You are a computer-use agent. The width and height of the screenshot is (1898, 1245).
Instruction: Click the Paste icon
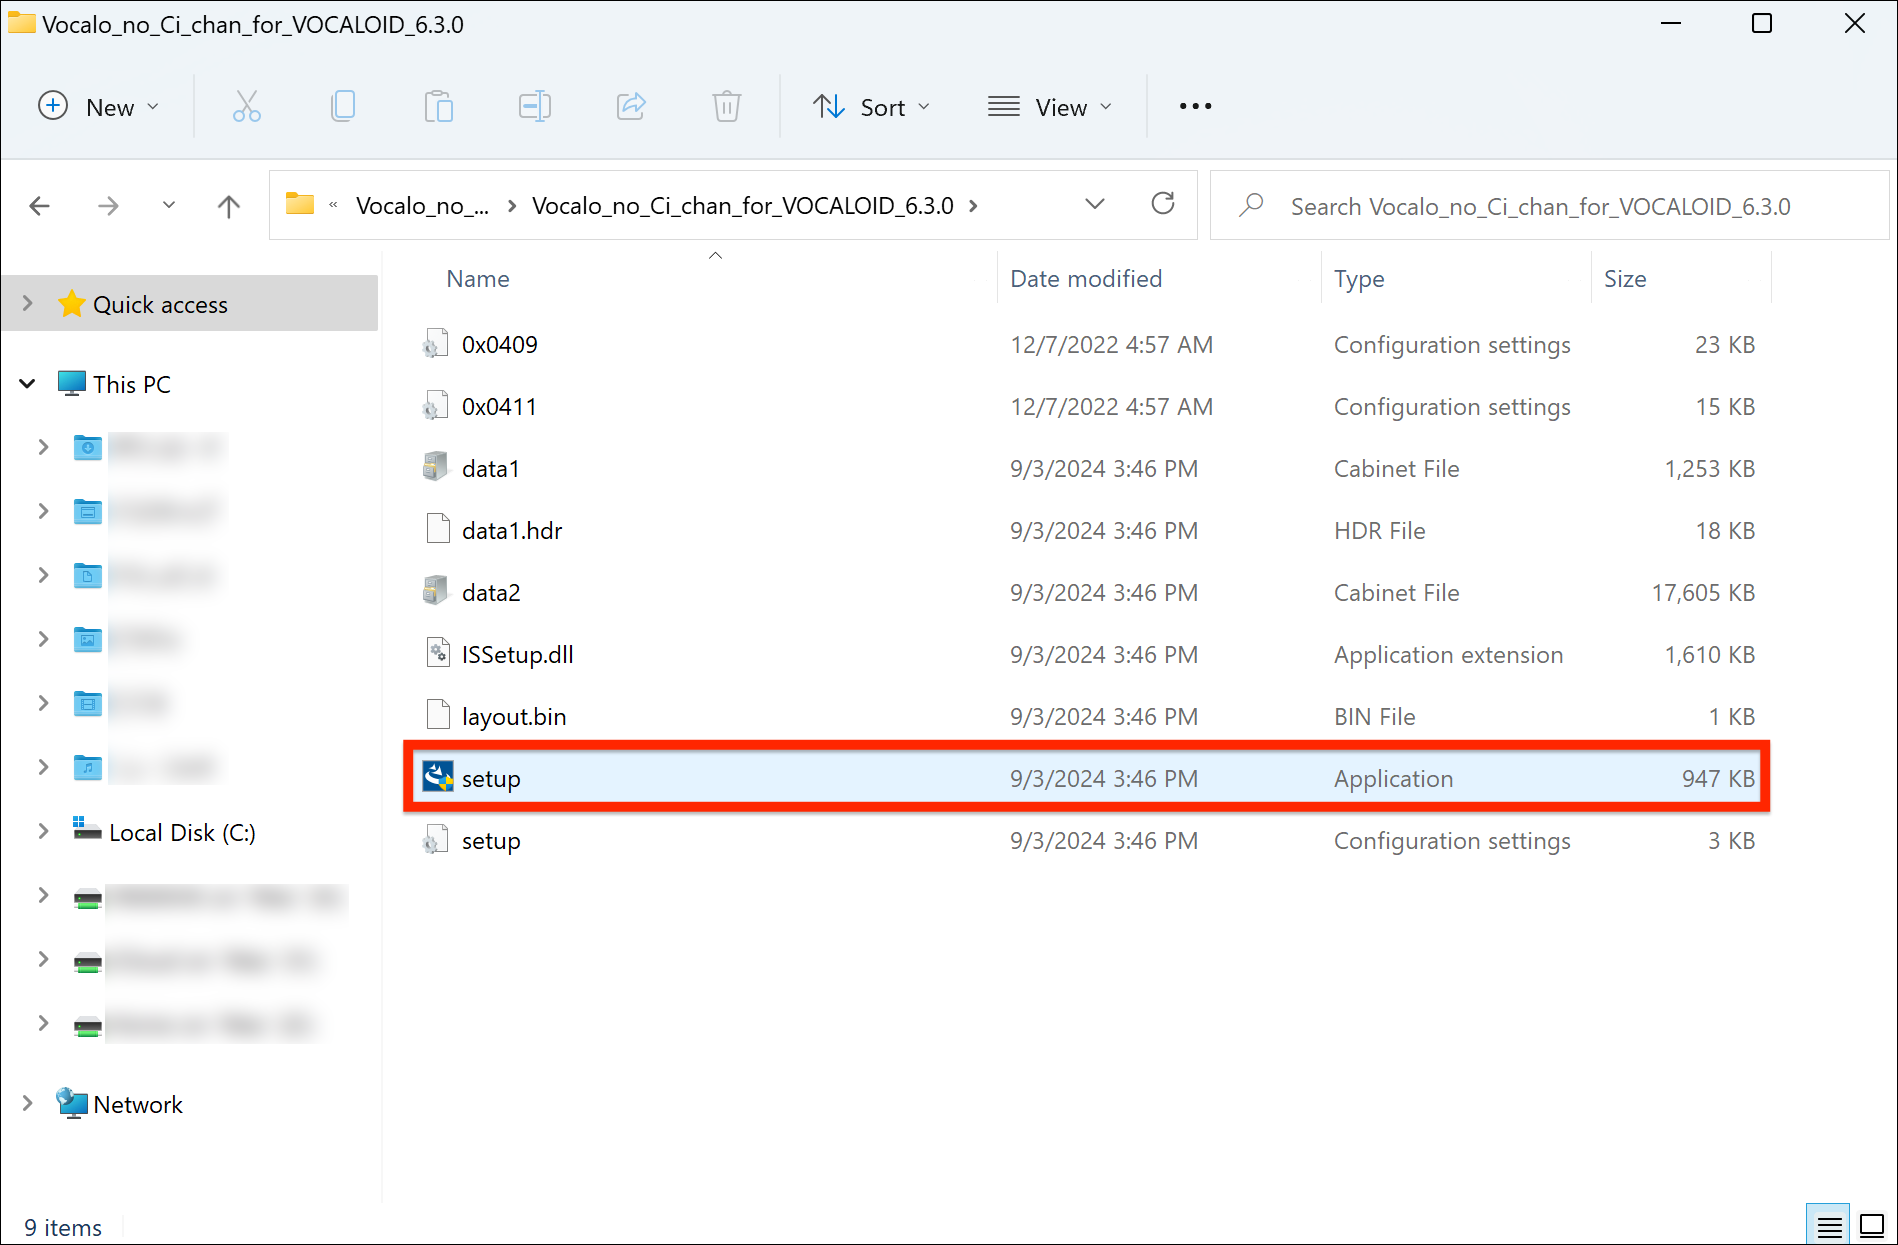(x=440, y=106)
